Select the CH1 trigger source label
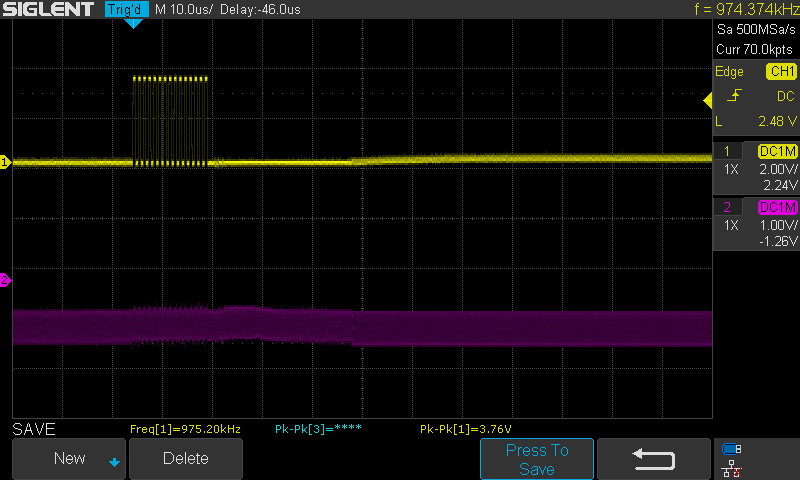 click(x=781, y=71)
